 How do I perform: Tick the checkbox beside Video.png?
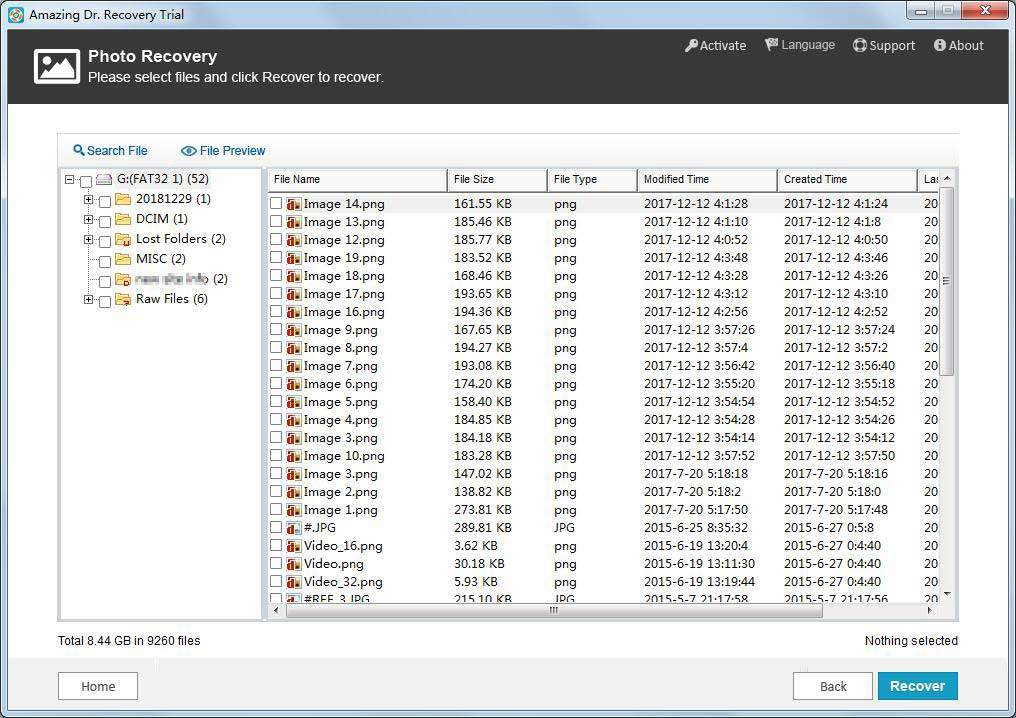click(276, 564)
